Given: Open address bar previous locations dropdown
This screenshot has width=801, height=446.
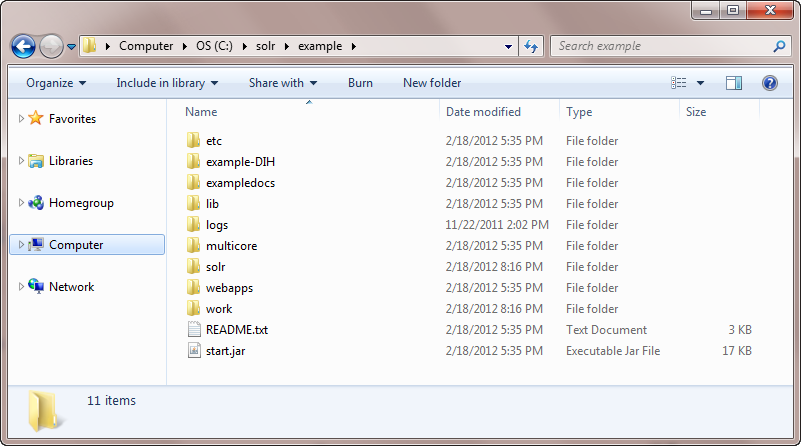Looking at the screenshot, I should click(x=508, y=46).
